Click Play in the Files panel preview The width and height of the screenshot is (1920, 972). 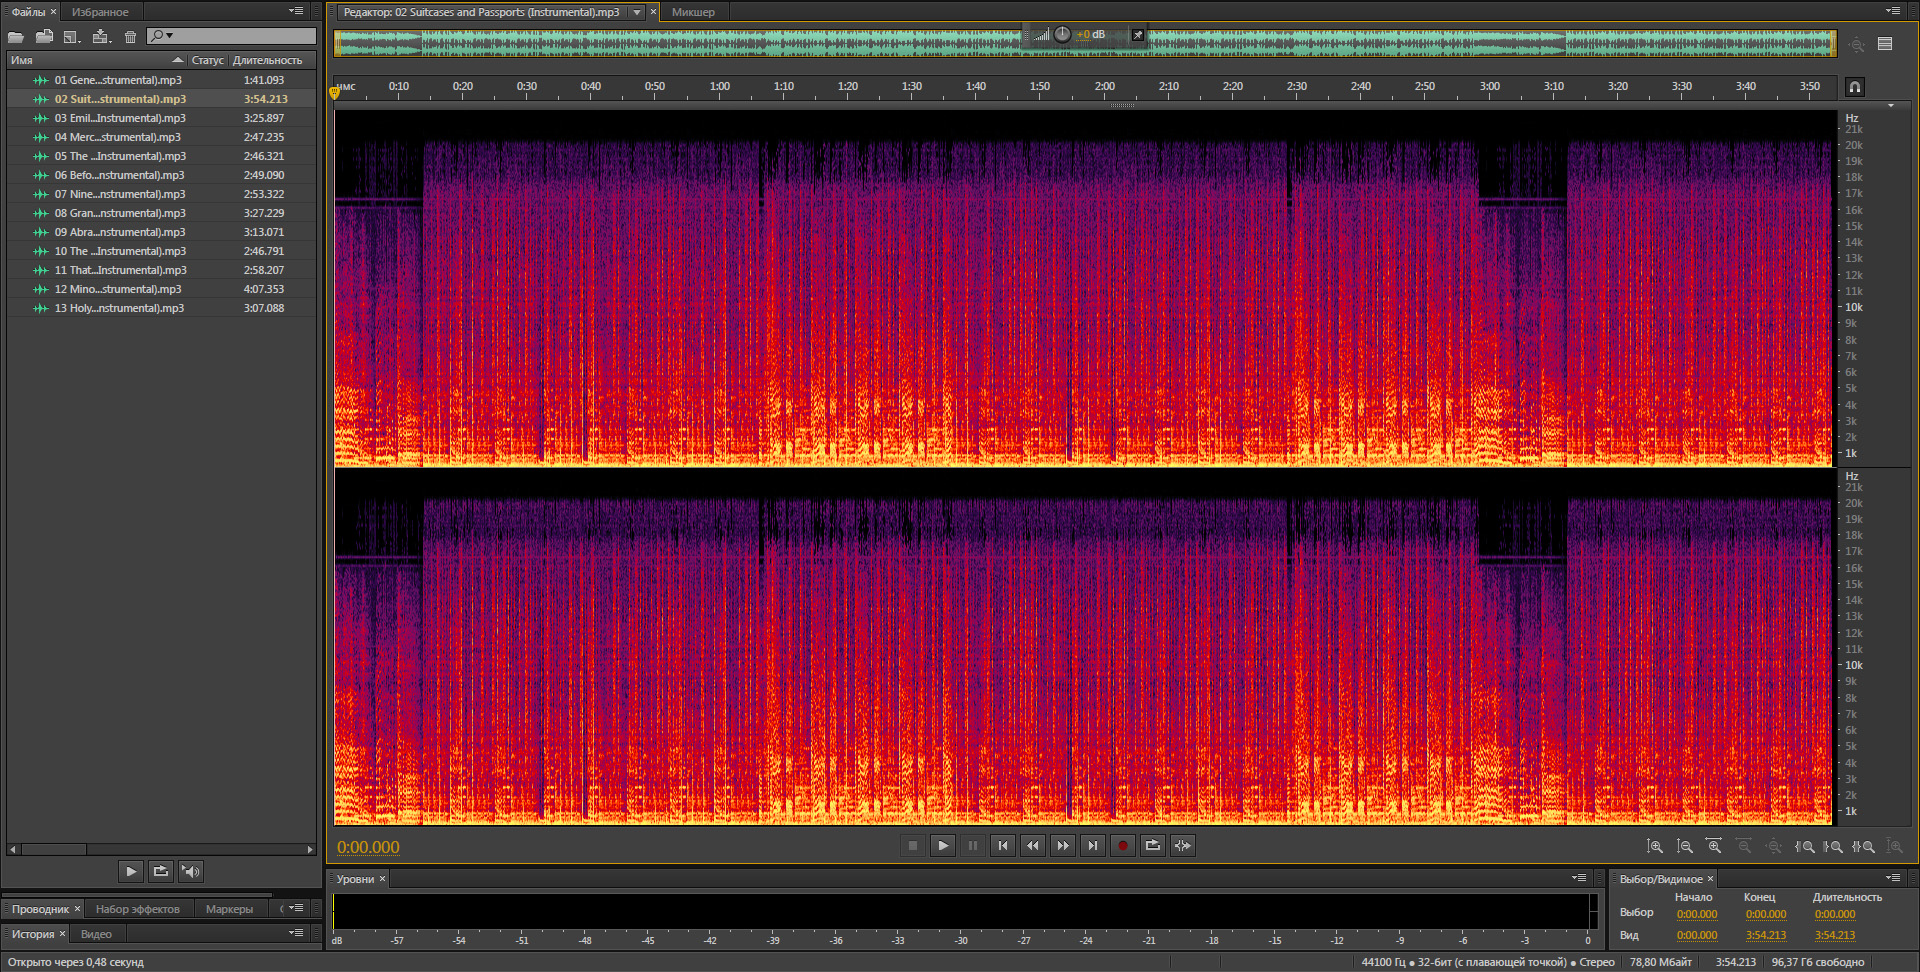click(131, 872)
